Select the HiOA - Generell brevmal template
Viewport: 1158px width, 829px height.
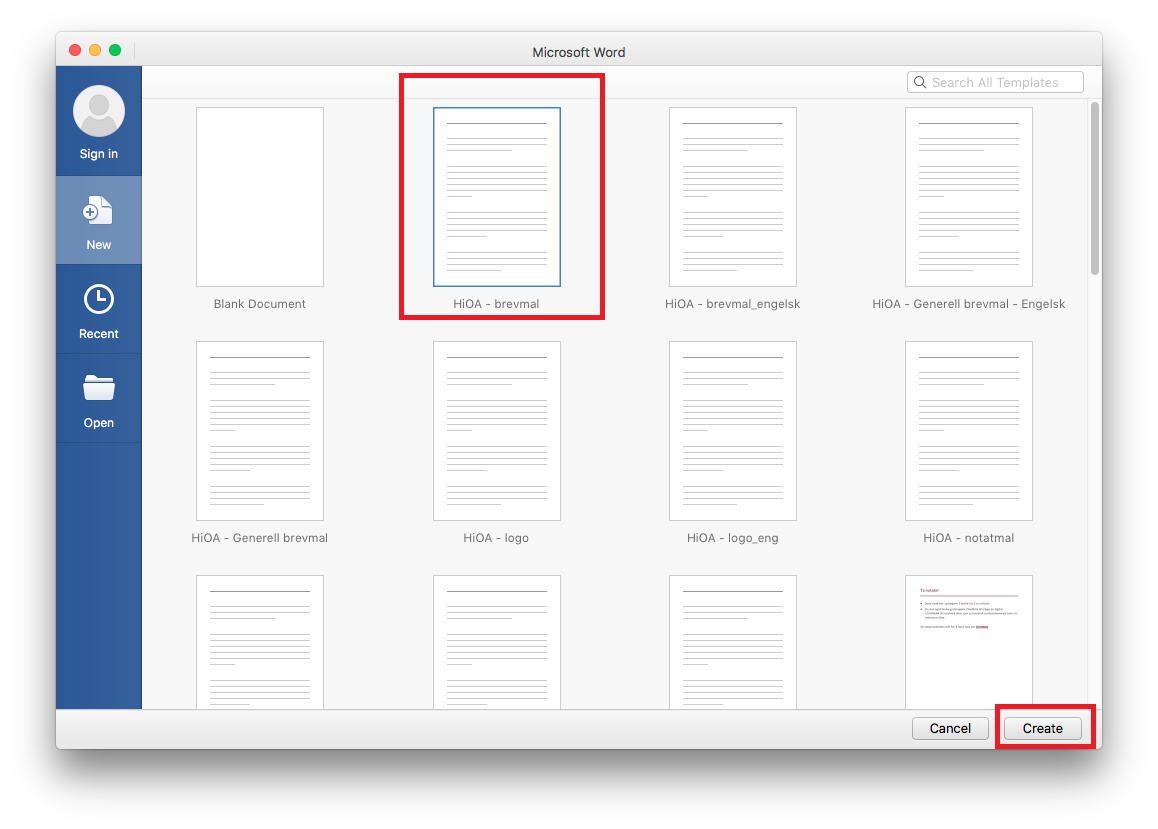(260, 431)
